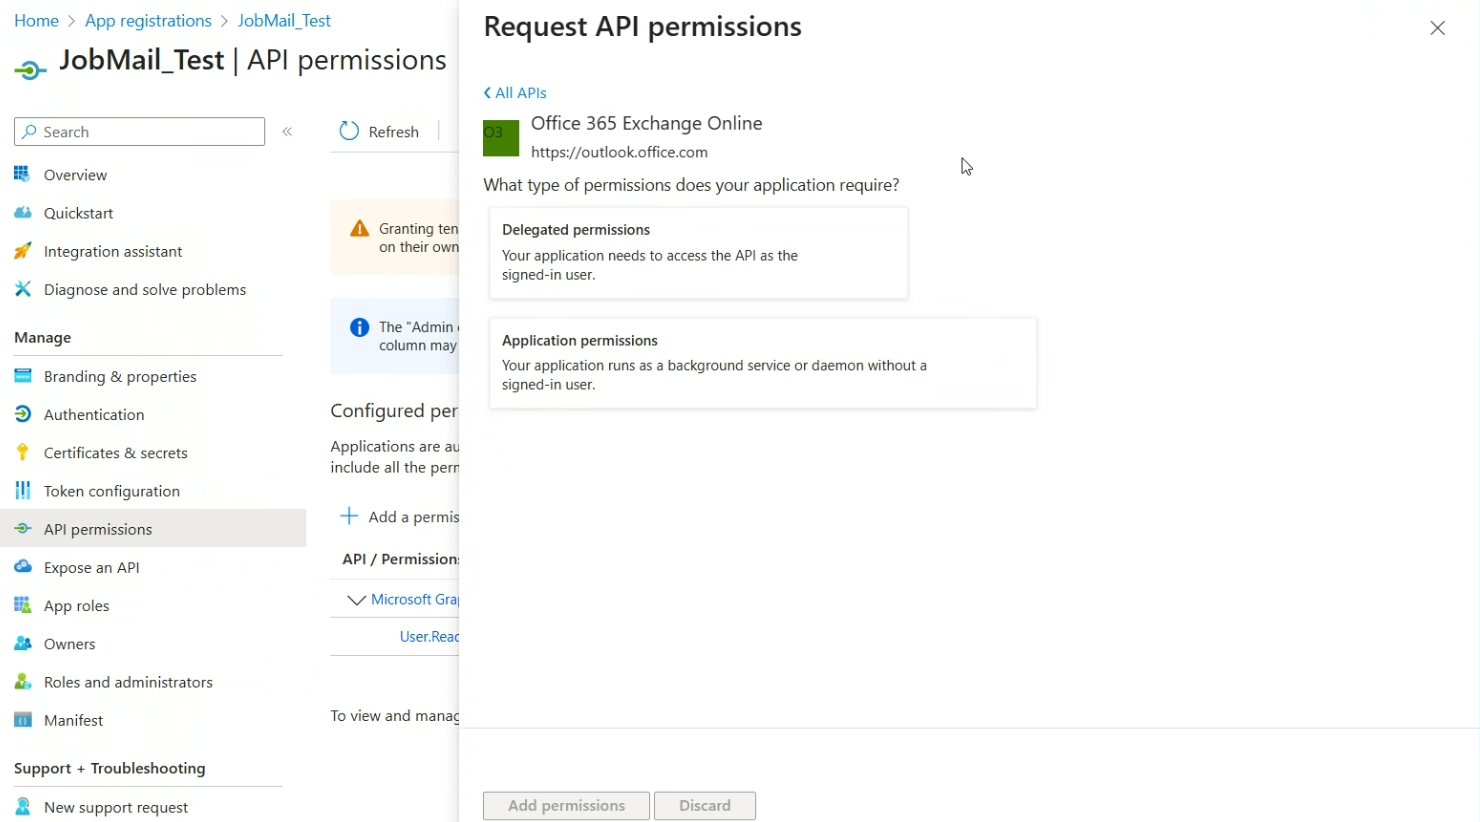Open Branding & properties menu item

tap(120, 376)
